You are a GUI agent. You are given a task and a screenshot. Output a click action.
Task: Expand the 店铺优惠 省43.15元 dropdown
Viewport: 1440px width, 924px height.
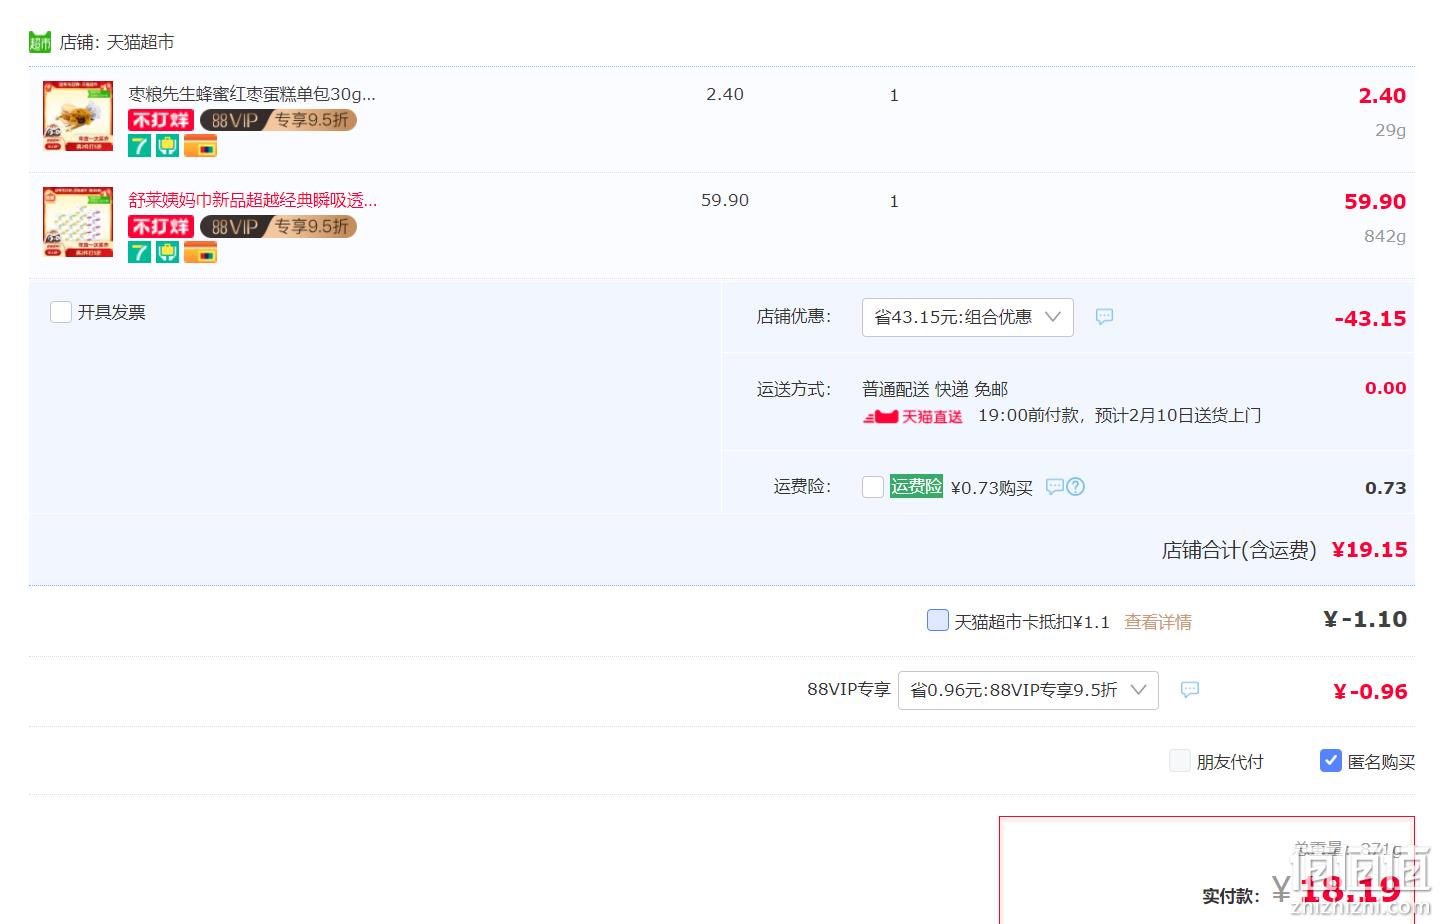(968, 317)
